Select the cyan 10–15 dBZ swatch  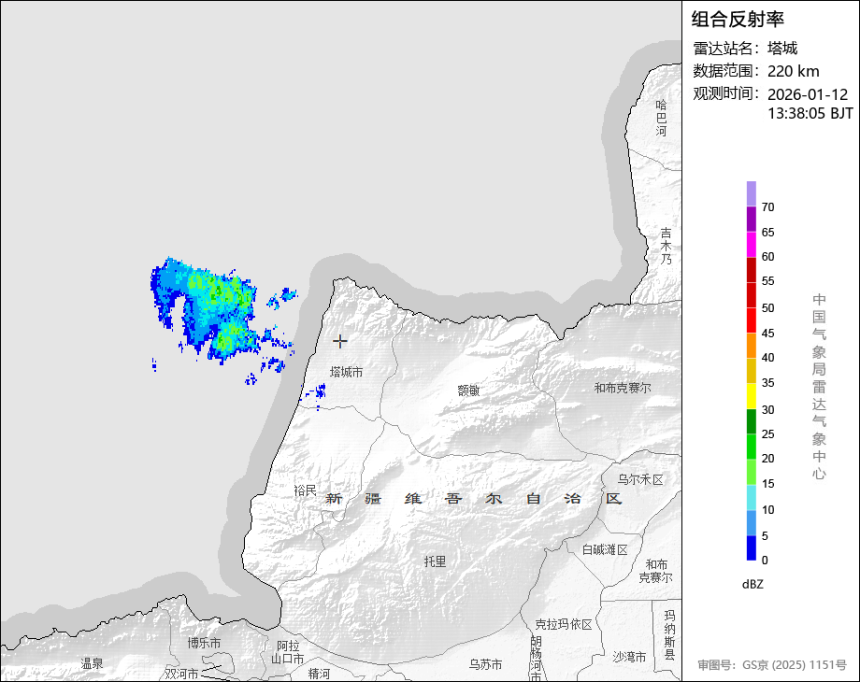pos(751,497)
